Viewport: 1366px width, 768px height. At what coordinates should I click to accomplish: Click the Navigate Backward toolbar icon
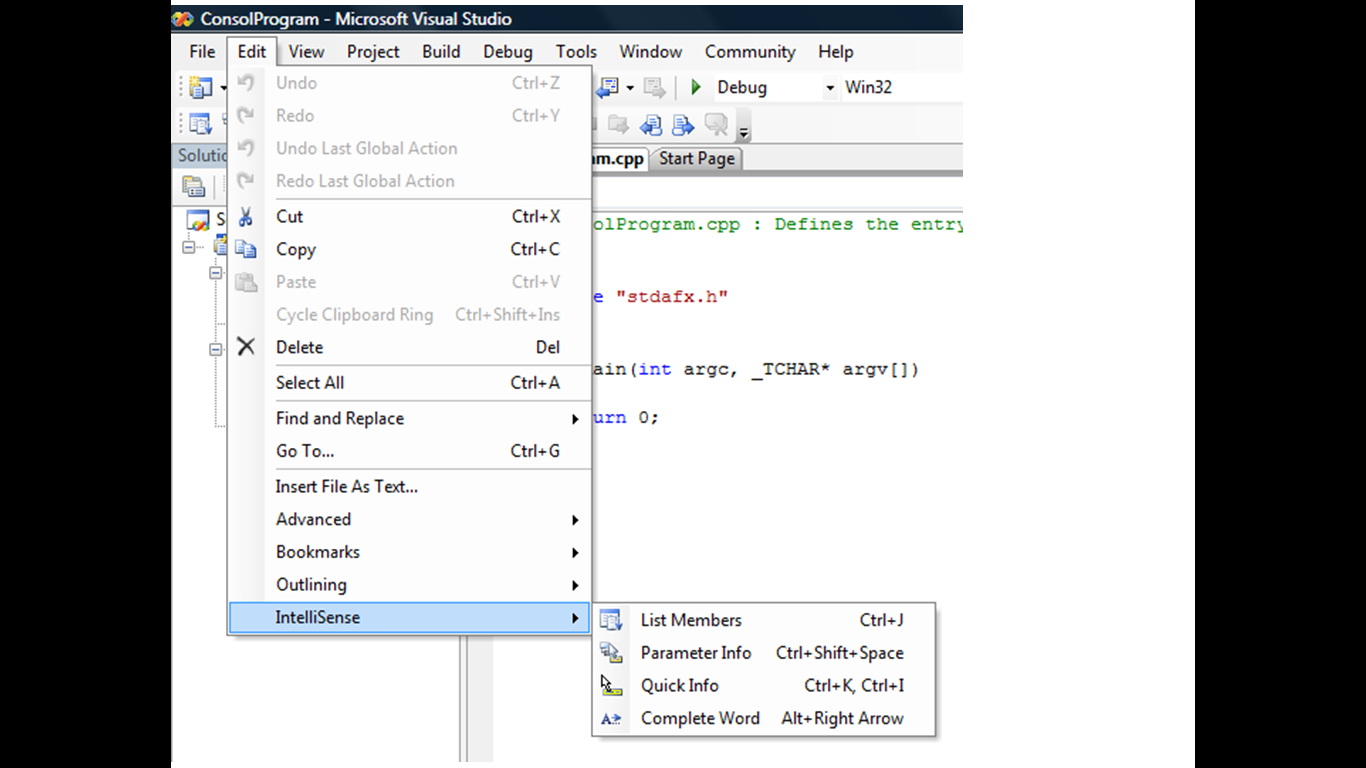[x=607, y=88]
